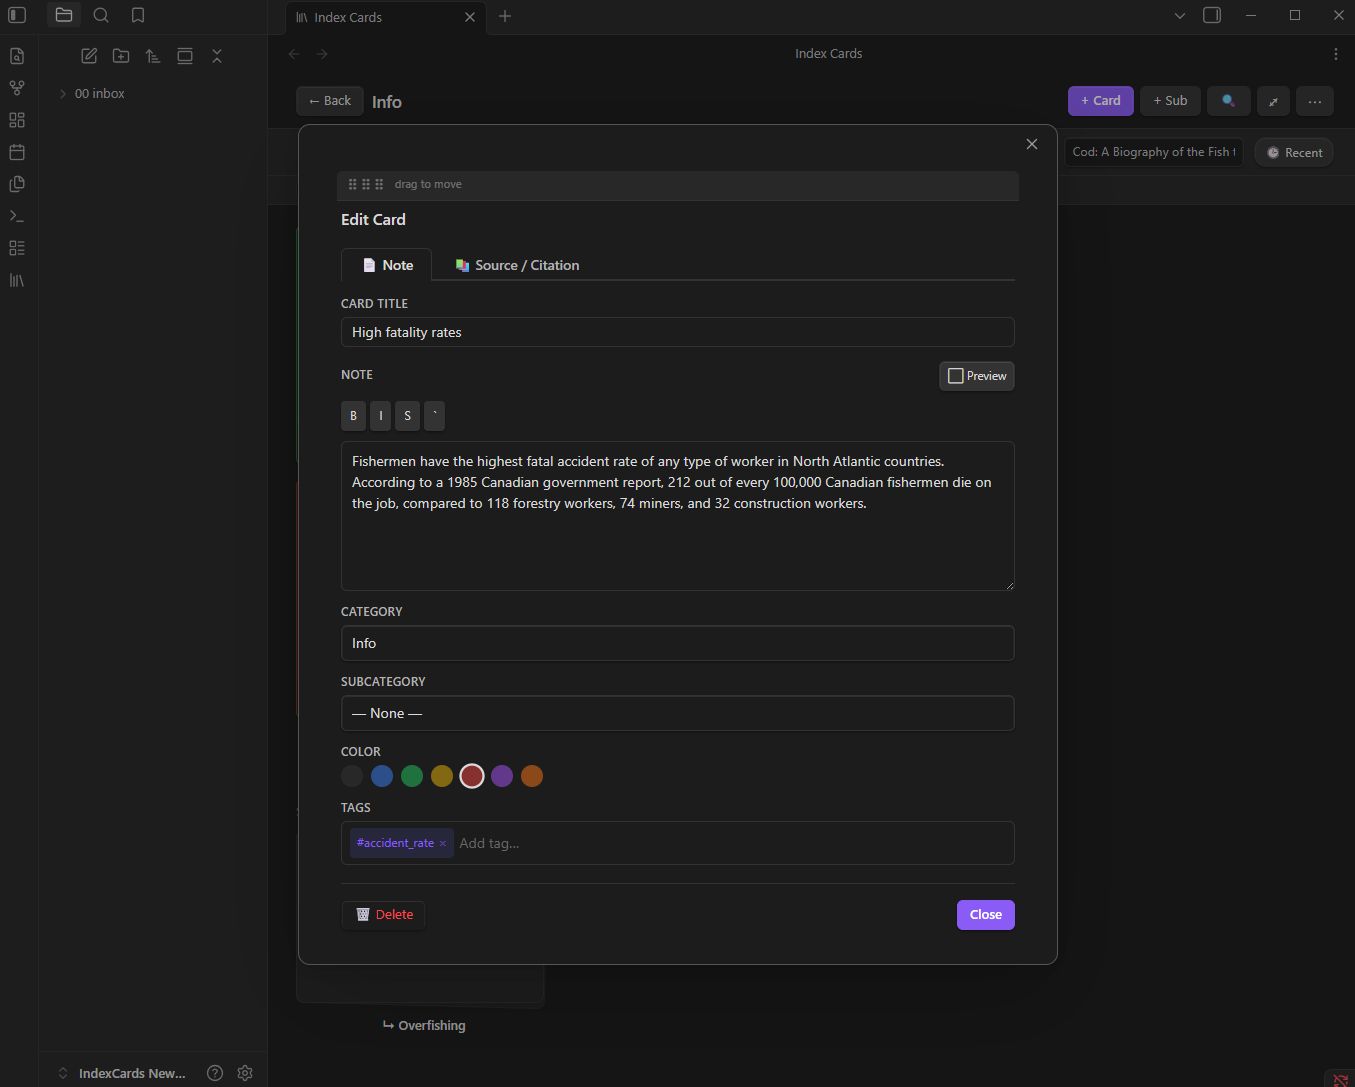Click the Index Cards library ribbon icon
1355x1087 pixels.
[x=17, y=280]
